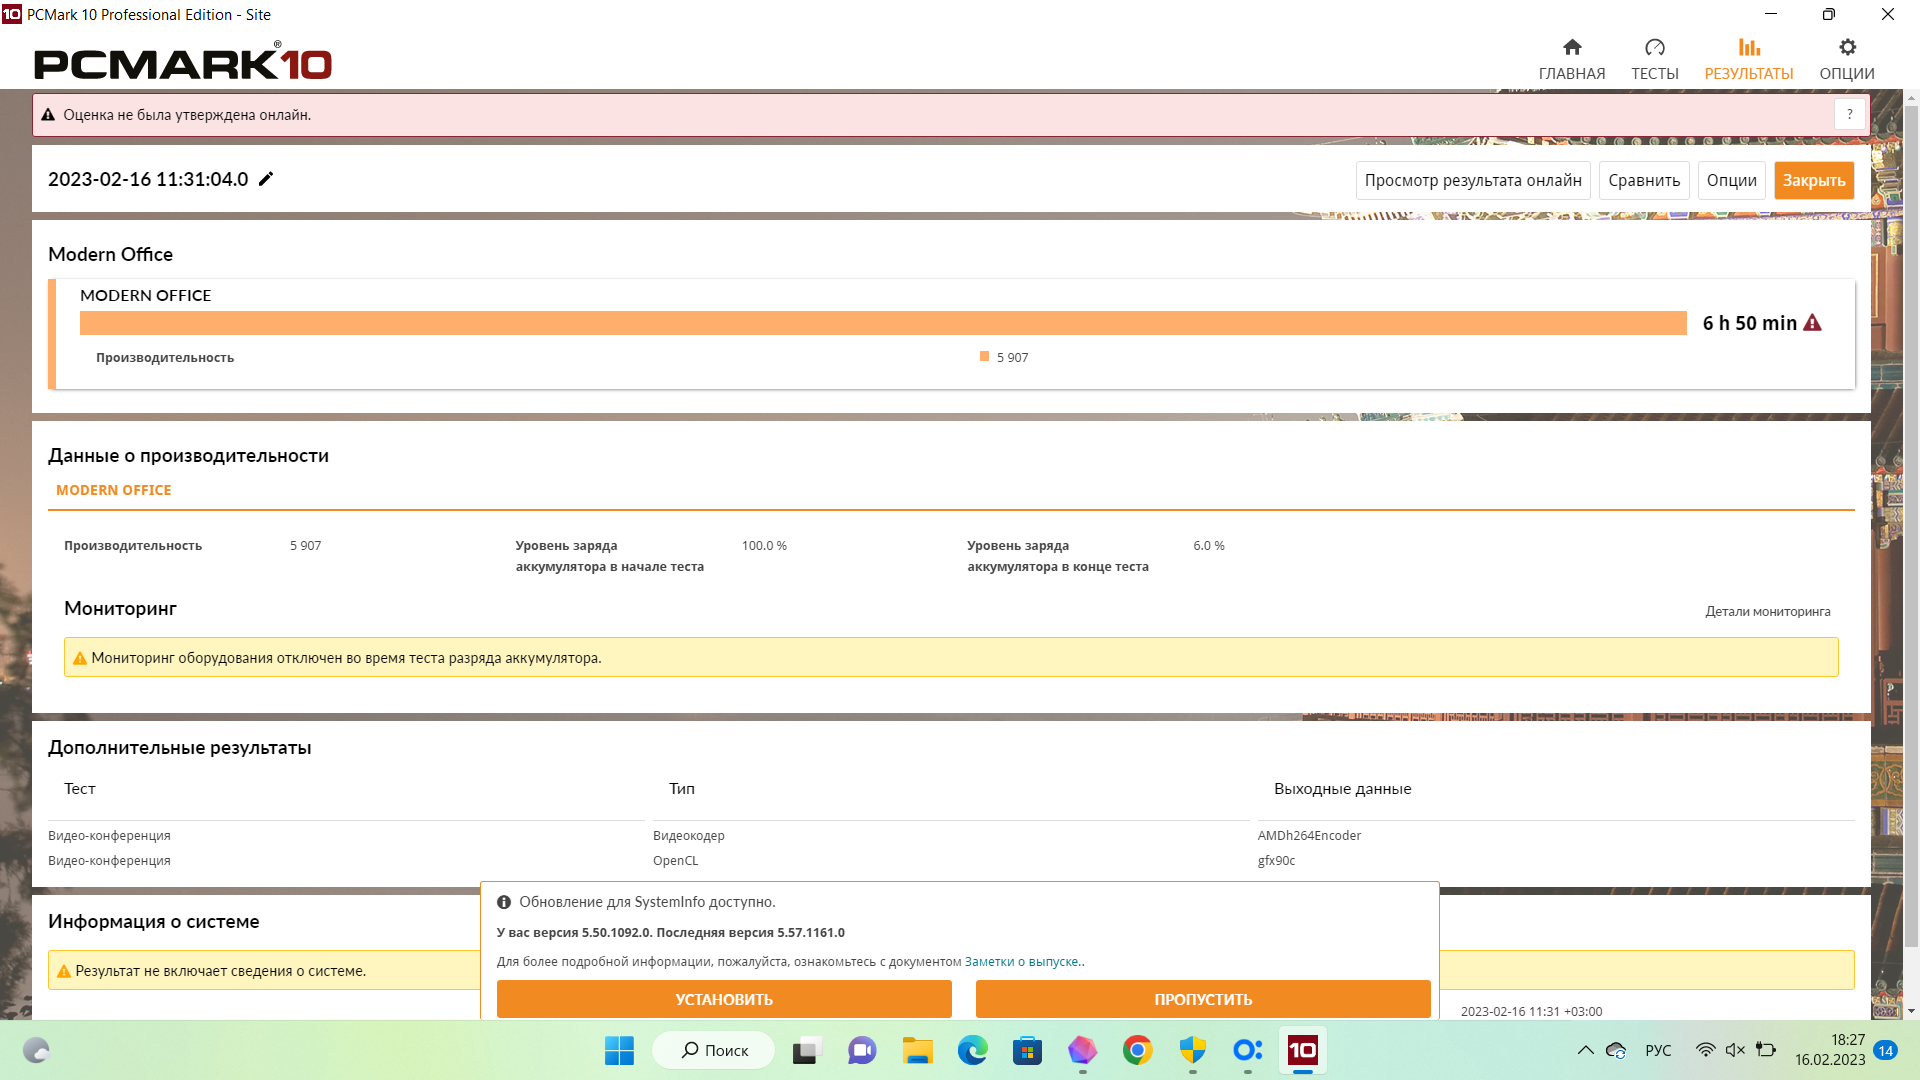
Task: Select the MODERN OFFICE performance tab
Action: point(114,490)
